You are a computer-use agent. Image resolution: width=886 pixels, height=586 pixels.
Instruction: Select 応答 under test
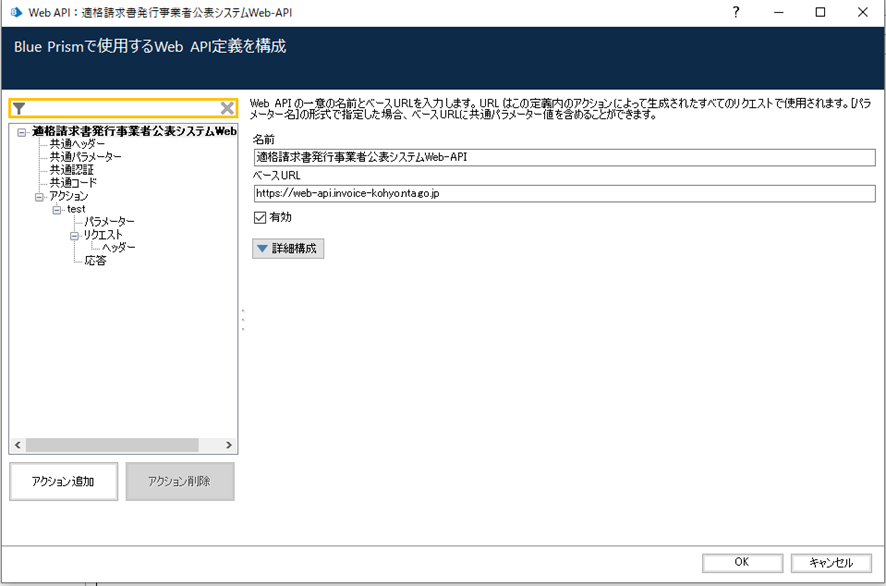pos(95,261)
